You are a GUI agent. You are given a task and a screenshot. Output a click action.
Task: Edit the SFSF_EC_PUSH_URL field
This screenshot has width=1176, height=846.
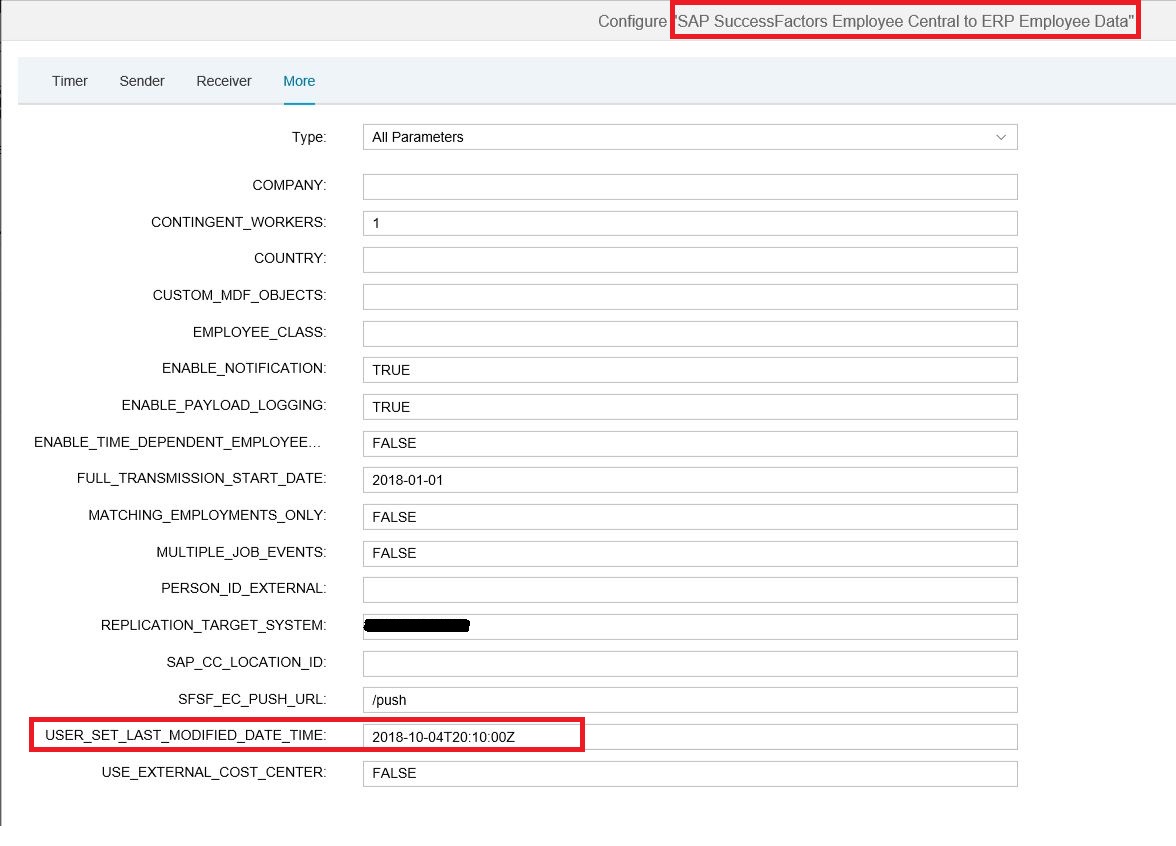click(x=690, y=700)
